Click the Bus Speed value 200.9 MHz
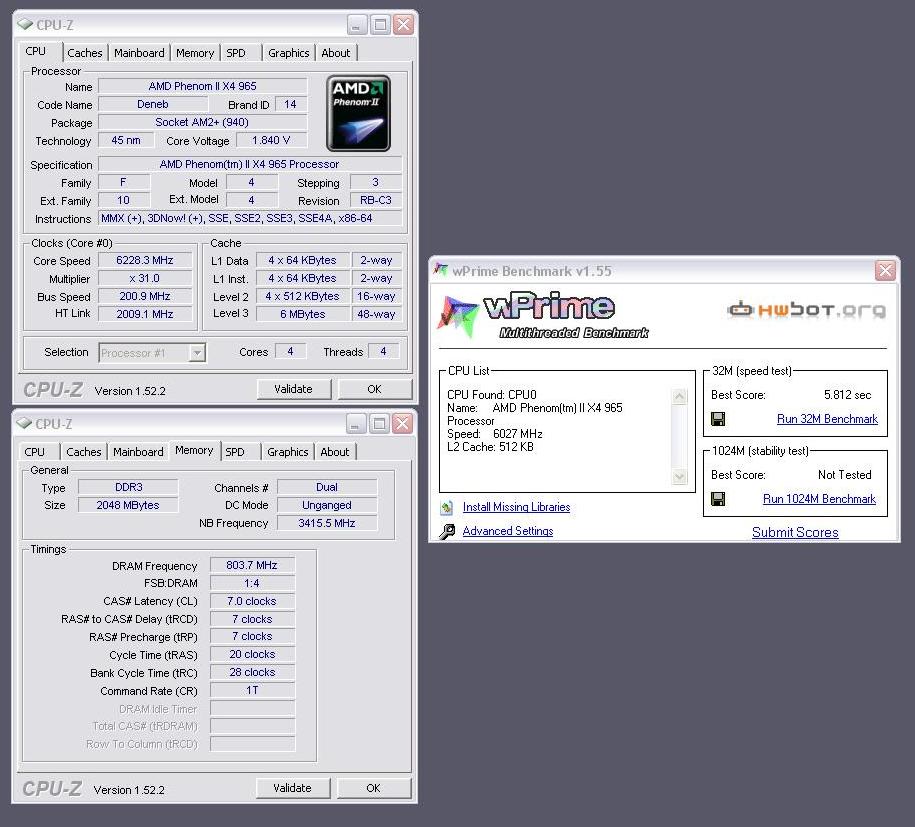Viewport: 915px width, 827px height. coord(145,296)
